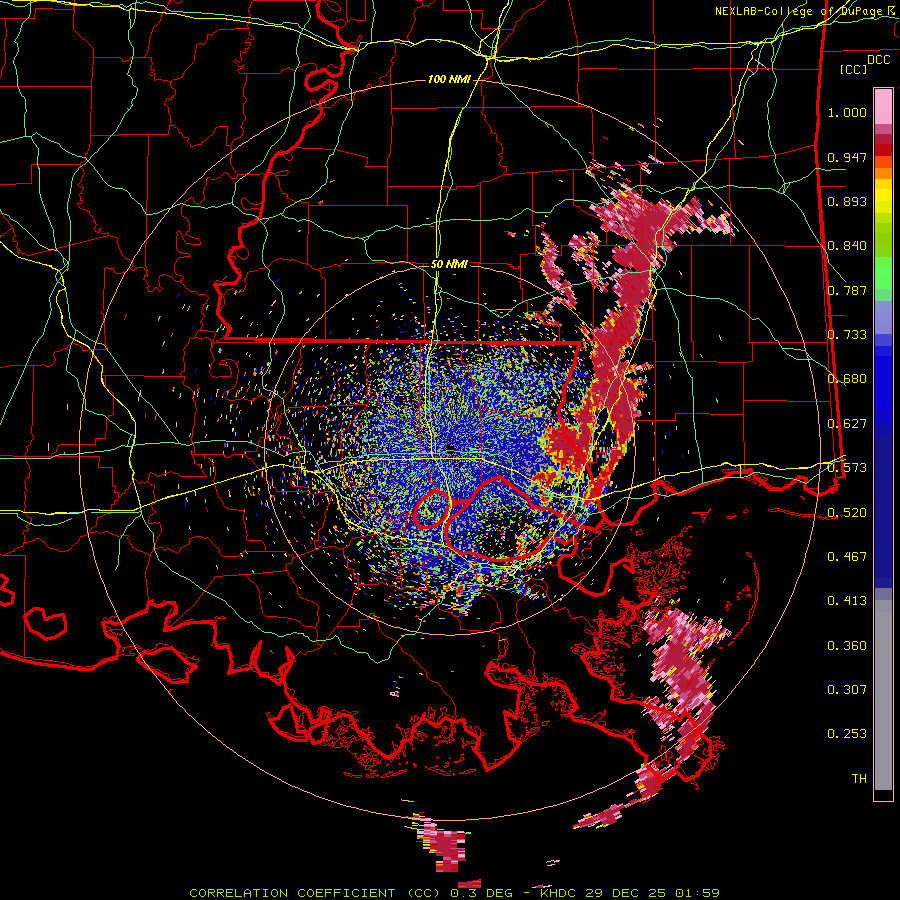Viewport: 900px width, 900px height.
Task: Select the 0.467 legend value
Action: [x=847, y=557]
